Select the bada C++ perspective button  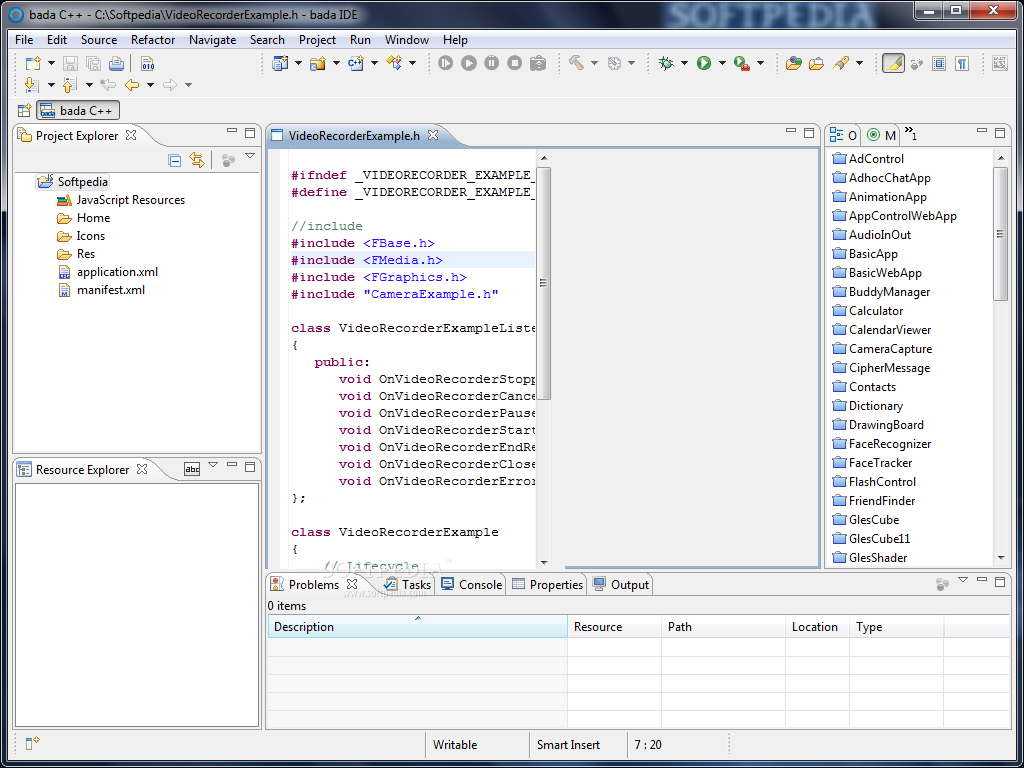78,111
